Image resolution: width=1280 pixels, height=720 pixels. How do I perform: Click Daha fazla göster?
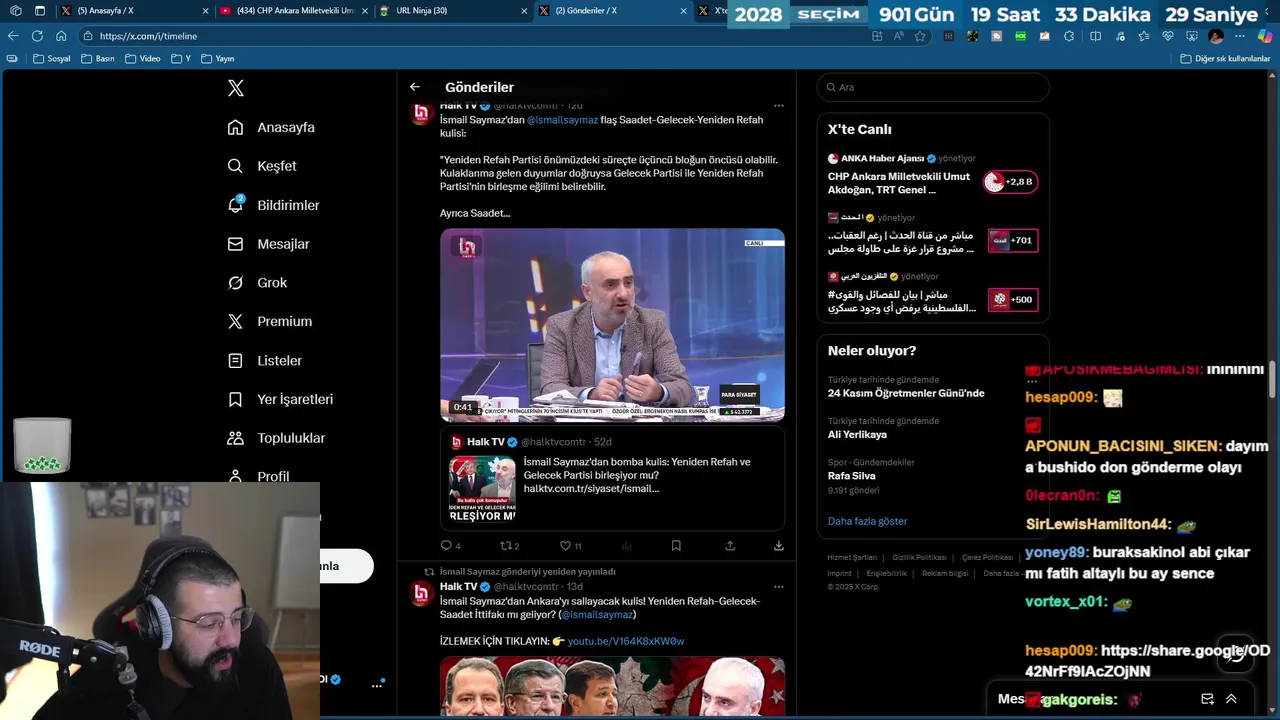pyautogui.click(x=867, y=521)
